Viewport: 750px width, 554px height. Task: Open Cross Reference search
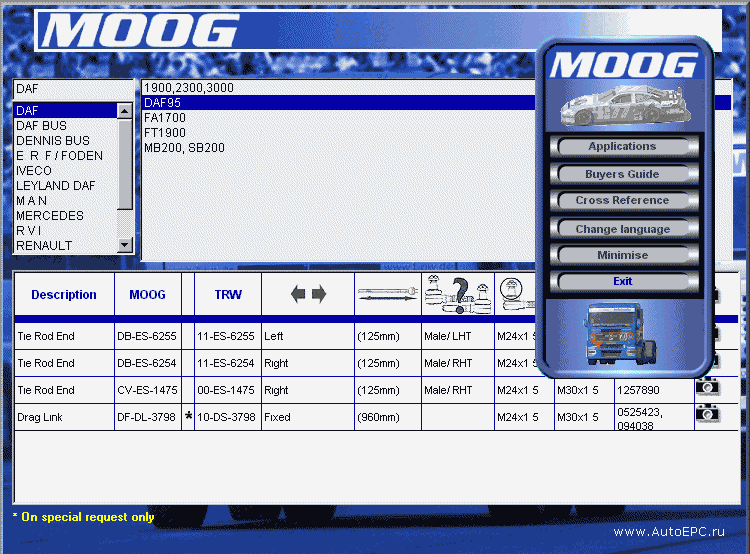tap(624, 200)
